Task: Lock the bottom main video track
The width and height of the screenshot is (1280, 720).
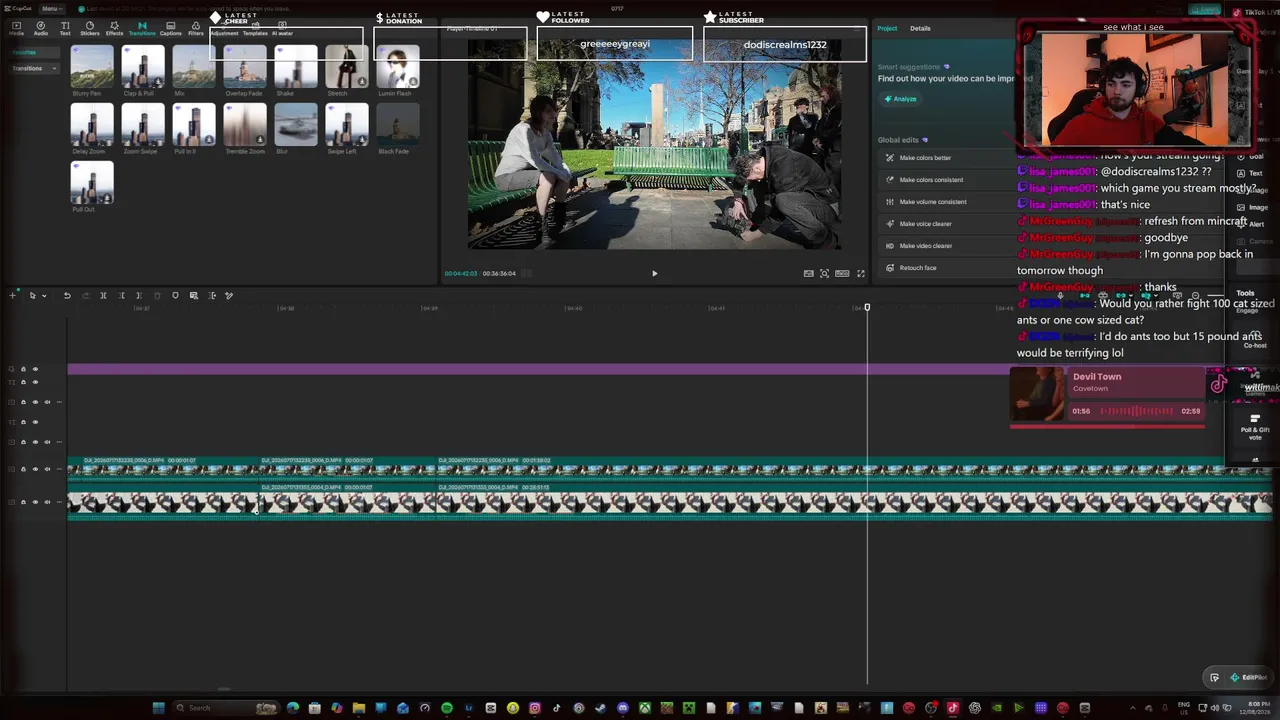Action: [23, 502]
